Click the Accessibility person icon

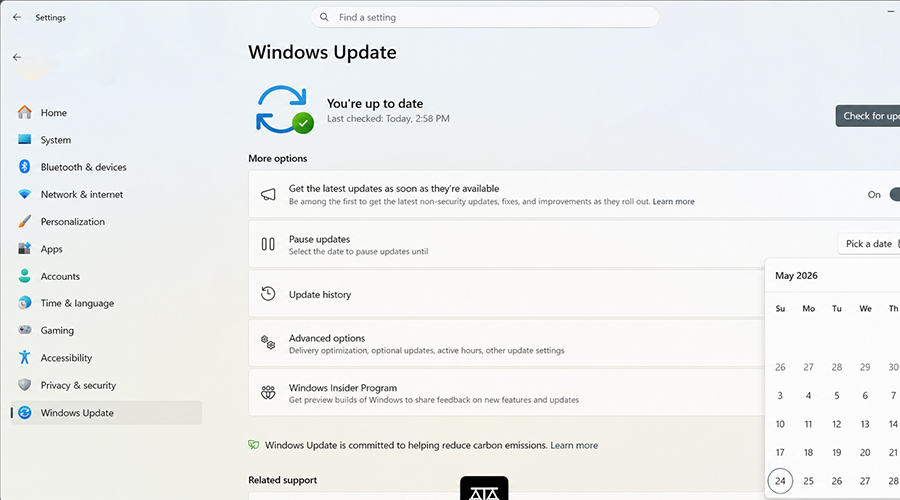(x=25, y=358)
